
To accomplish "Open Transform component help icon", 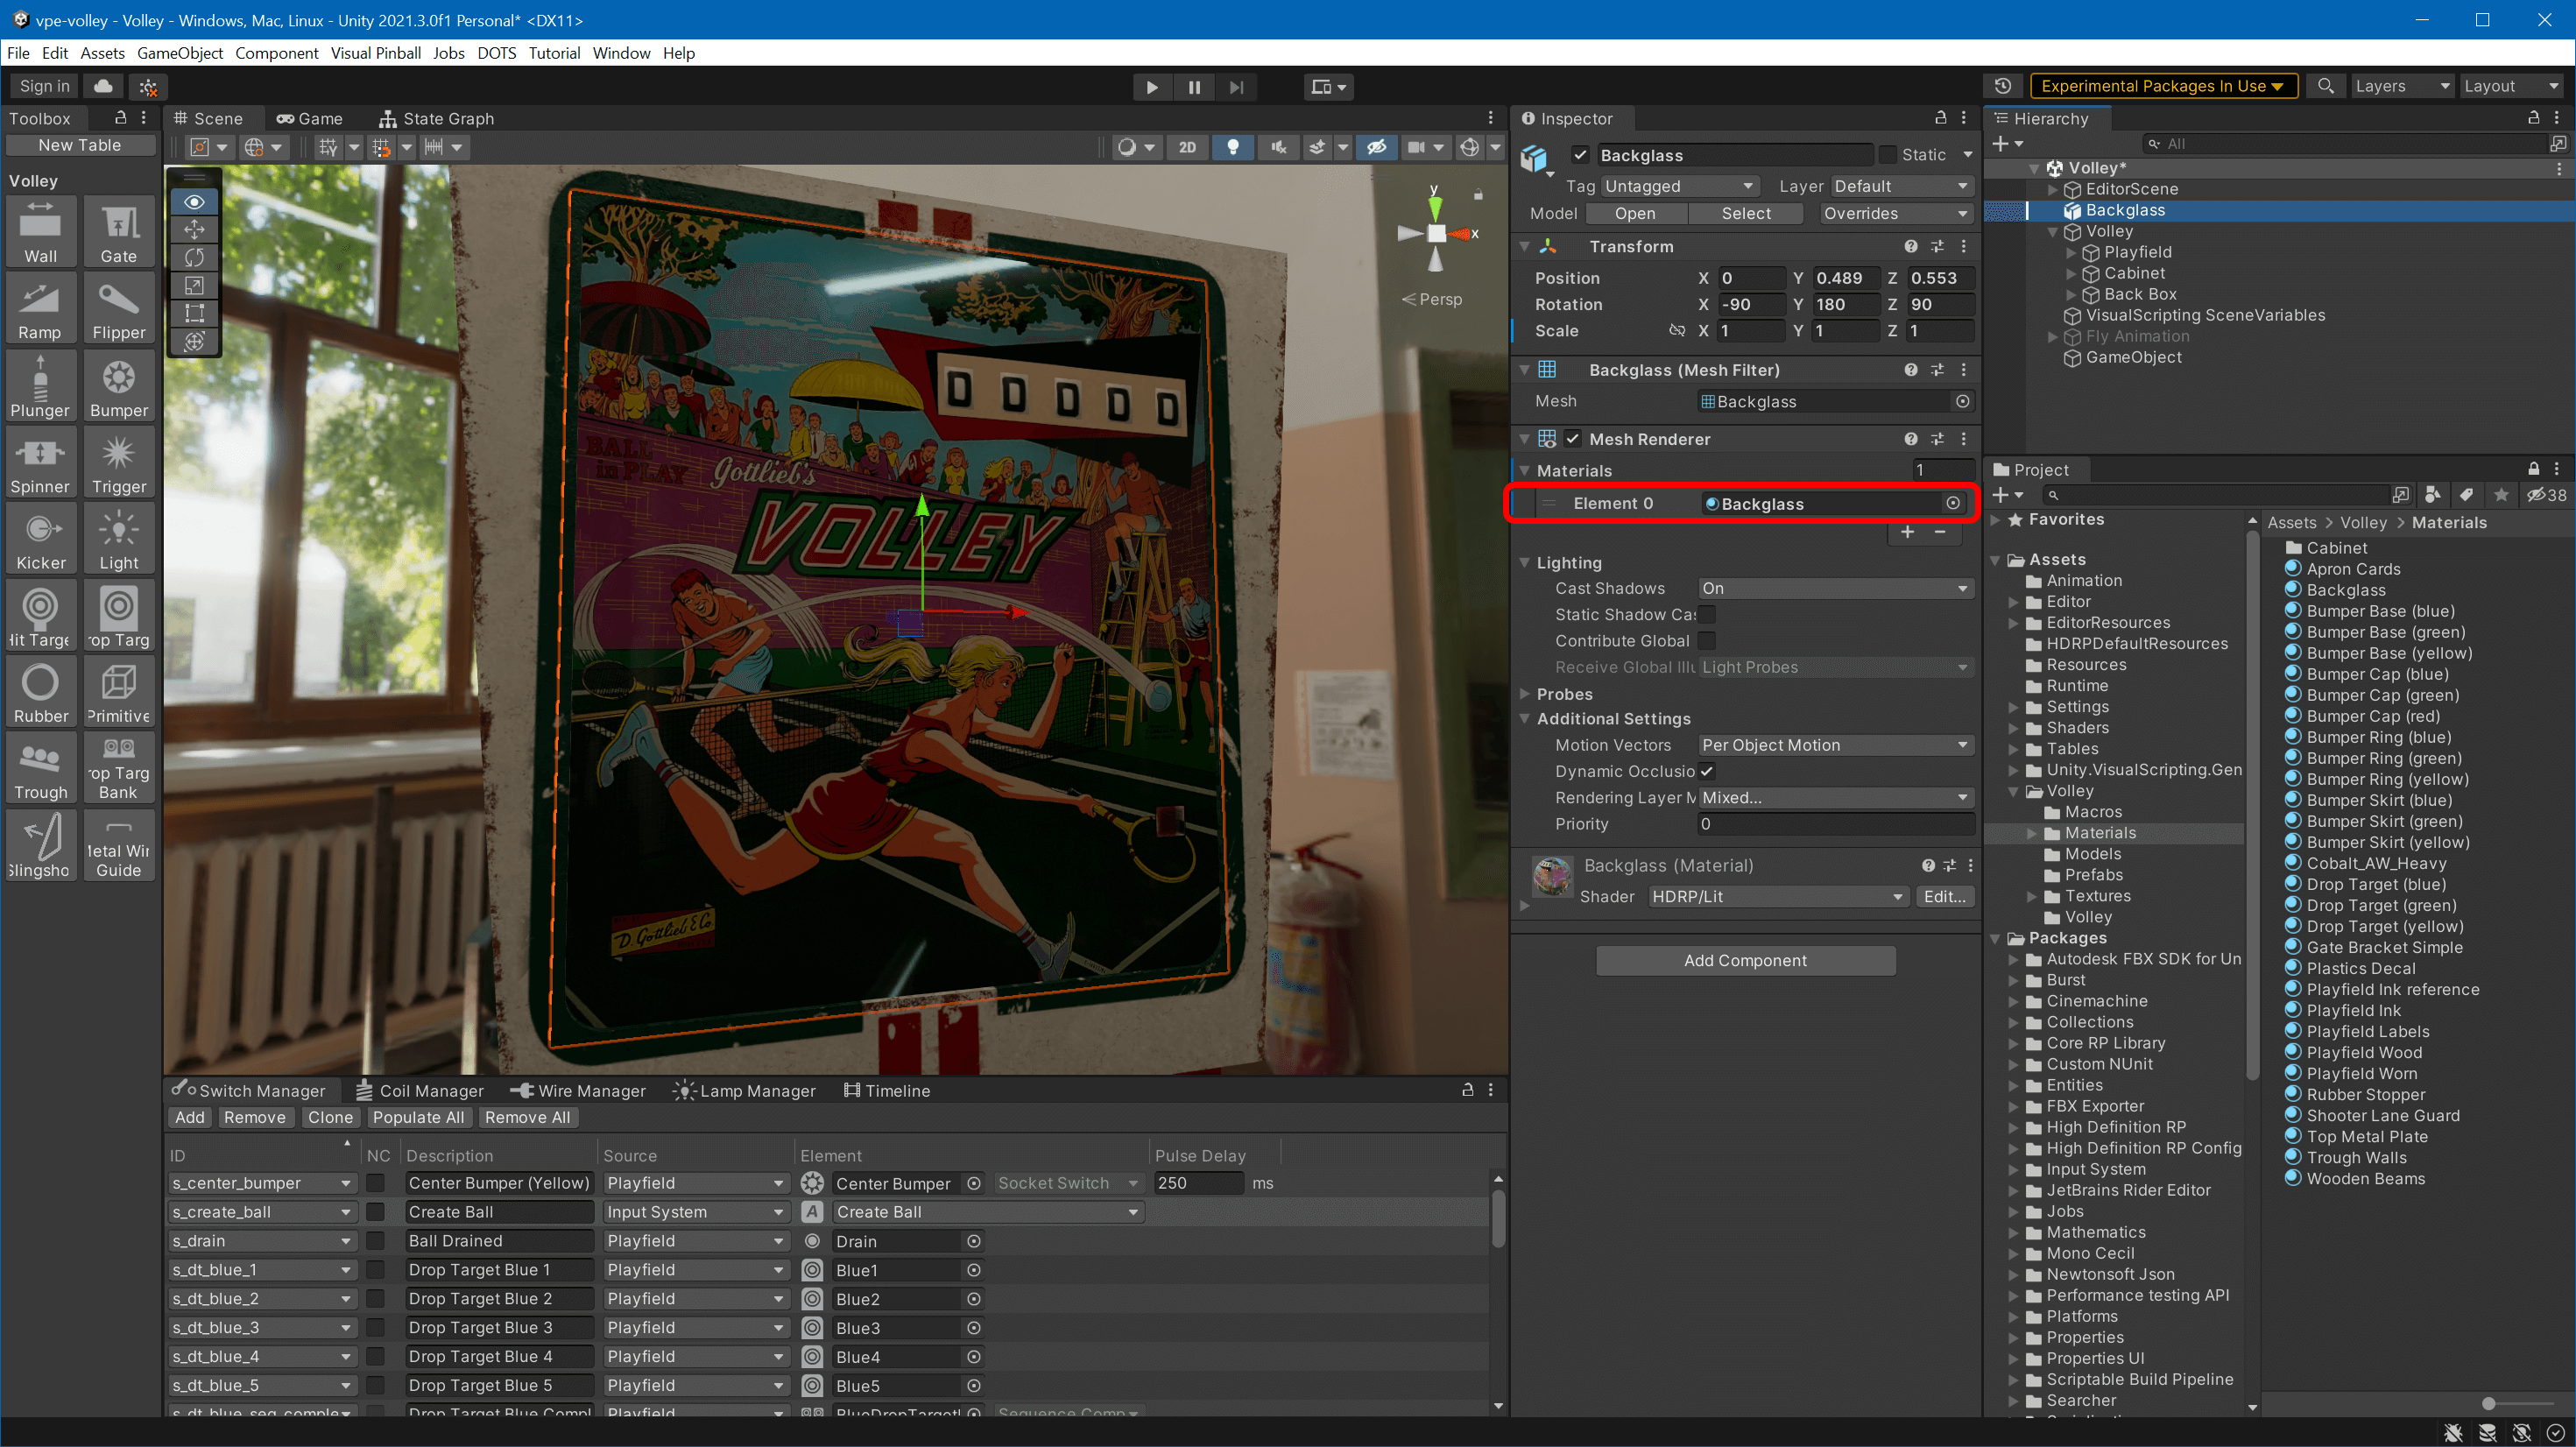I will pos(1910,246).
